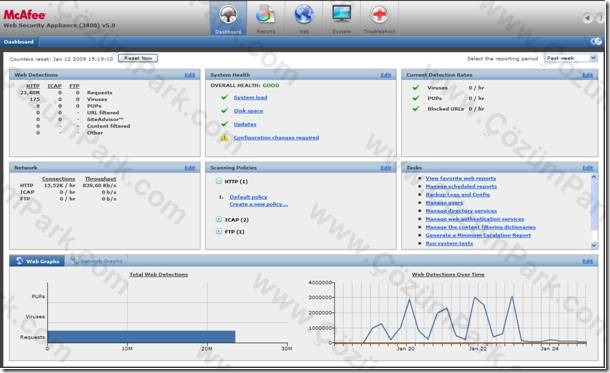Click the Network Graphs tab icon
The height and width of the screenshot is (373, 610).
(x=74, y=261)
